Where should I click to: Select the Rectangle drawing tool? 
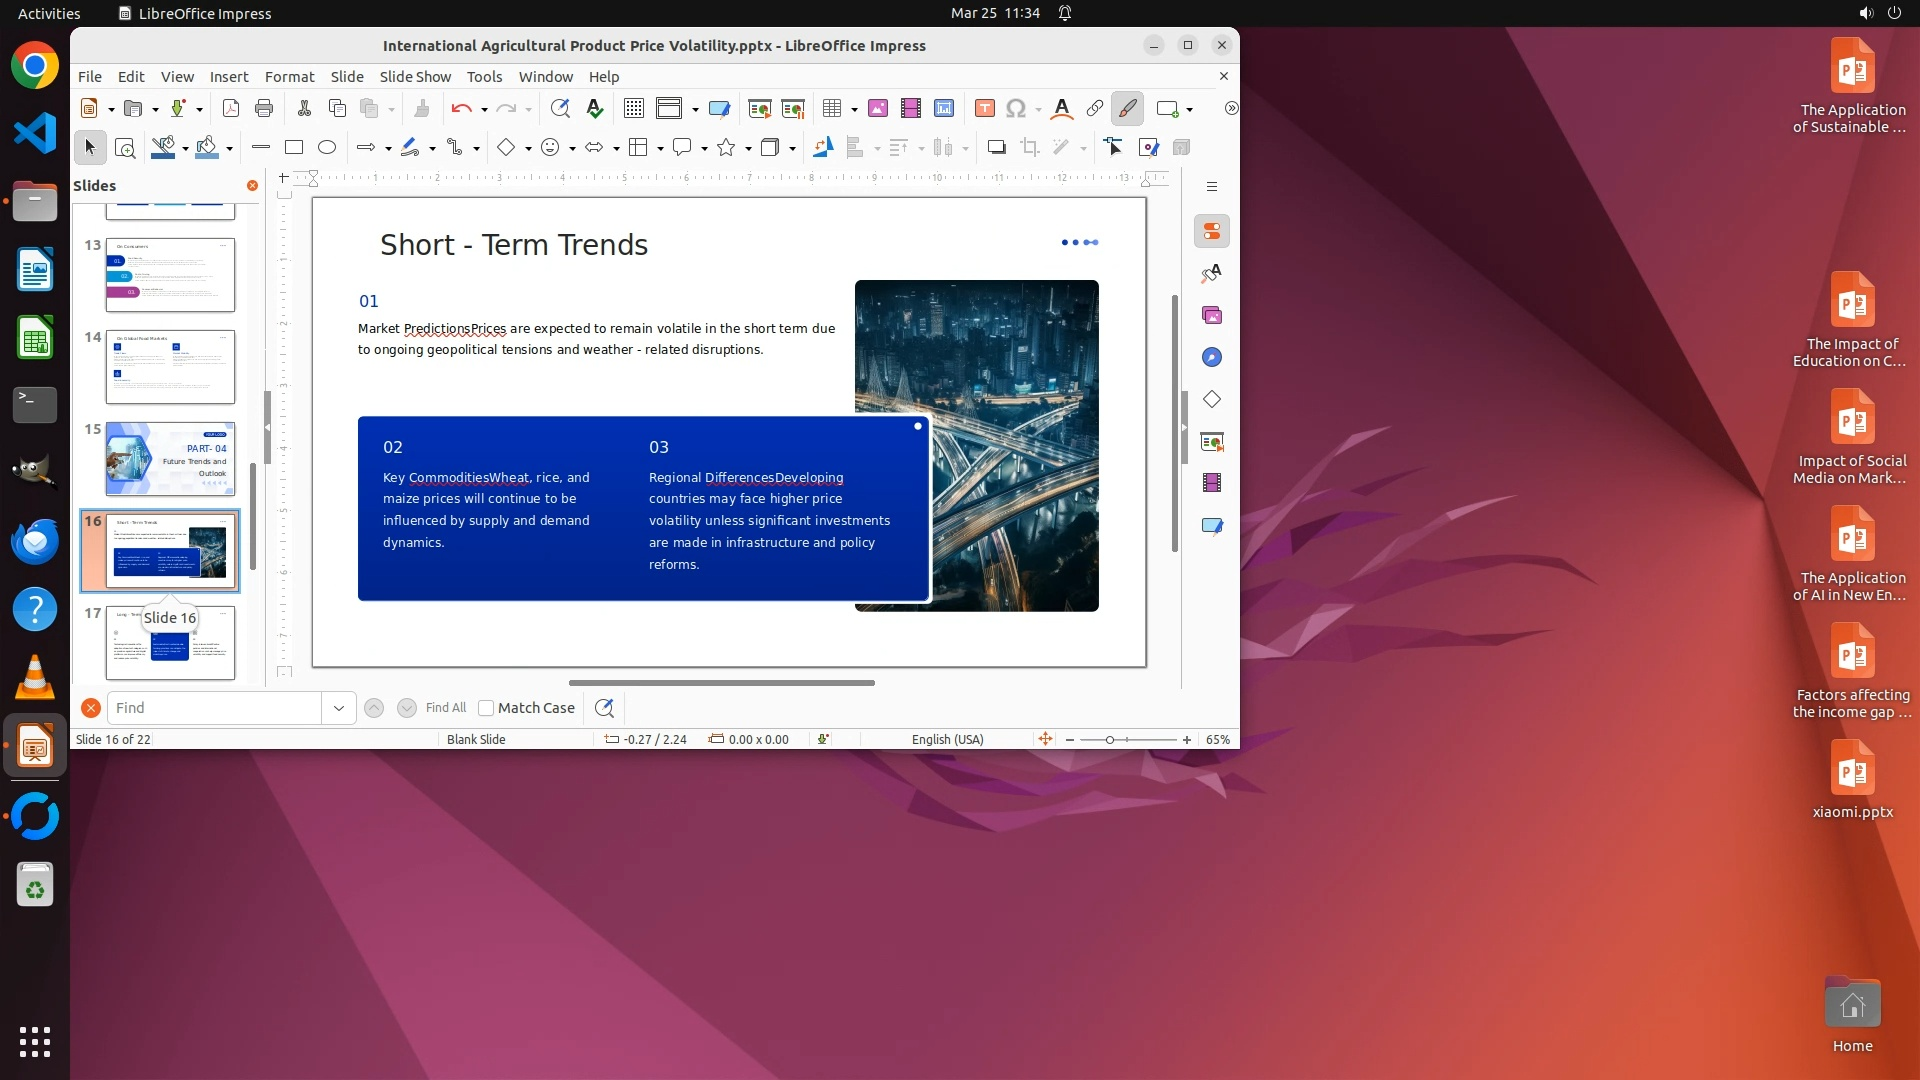pos(294,148)
